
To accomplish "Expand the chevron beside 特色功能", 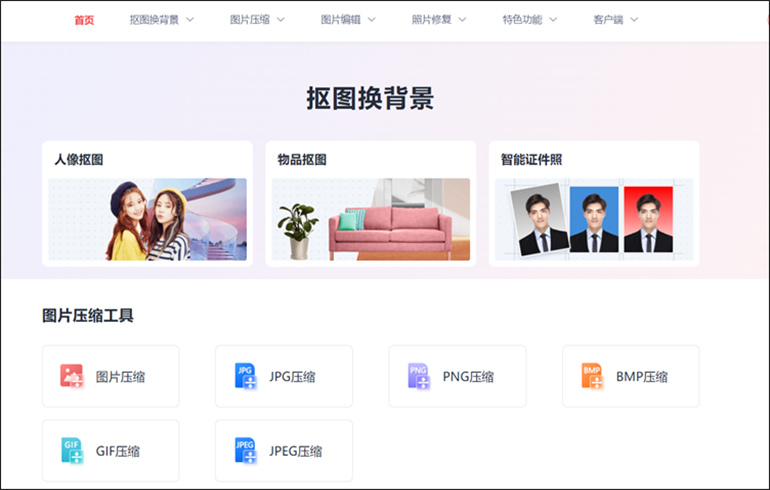I will point(553,20).
